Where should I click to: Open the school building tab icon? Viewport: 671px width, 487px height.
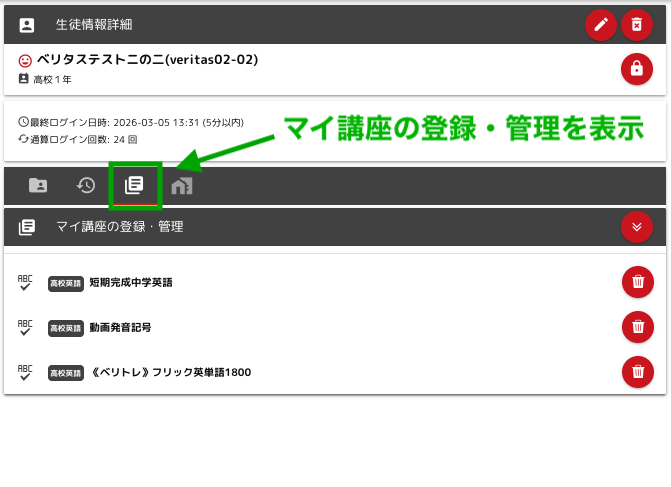tap(182, 186)
